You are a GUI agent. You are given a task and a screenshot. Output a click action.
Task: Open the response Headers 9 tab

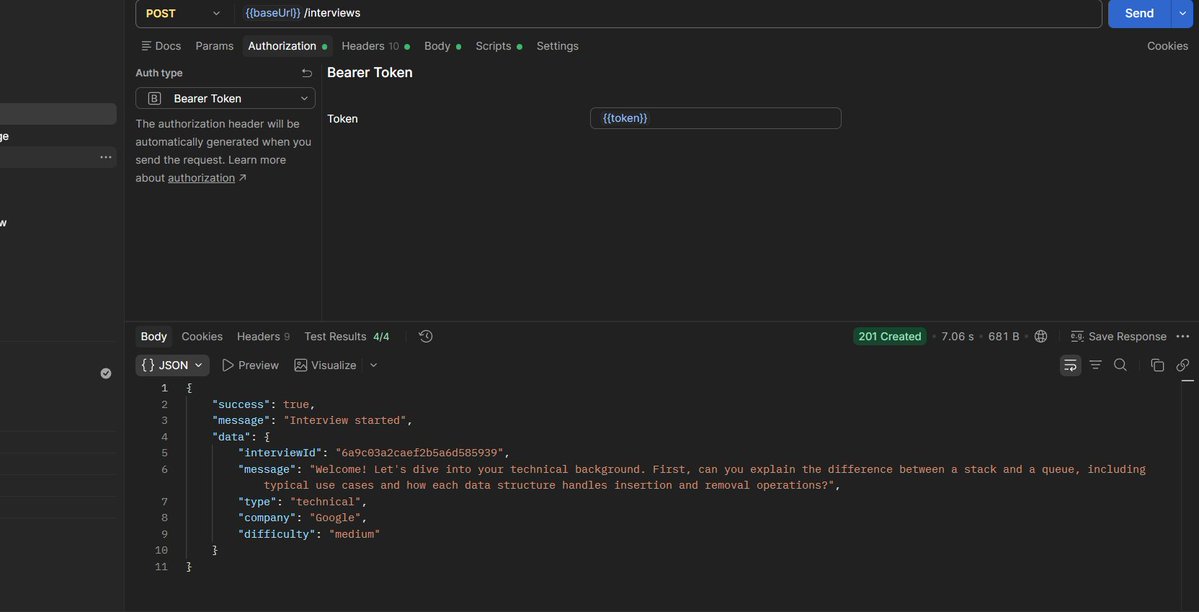263,337
